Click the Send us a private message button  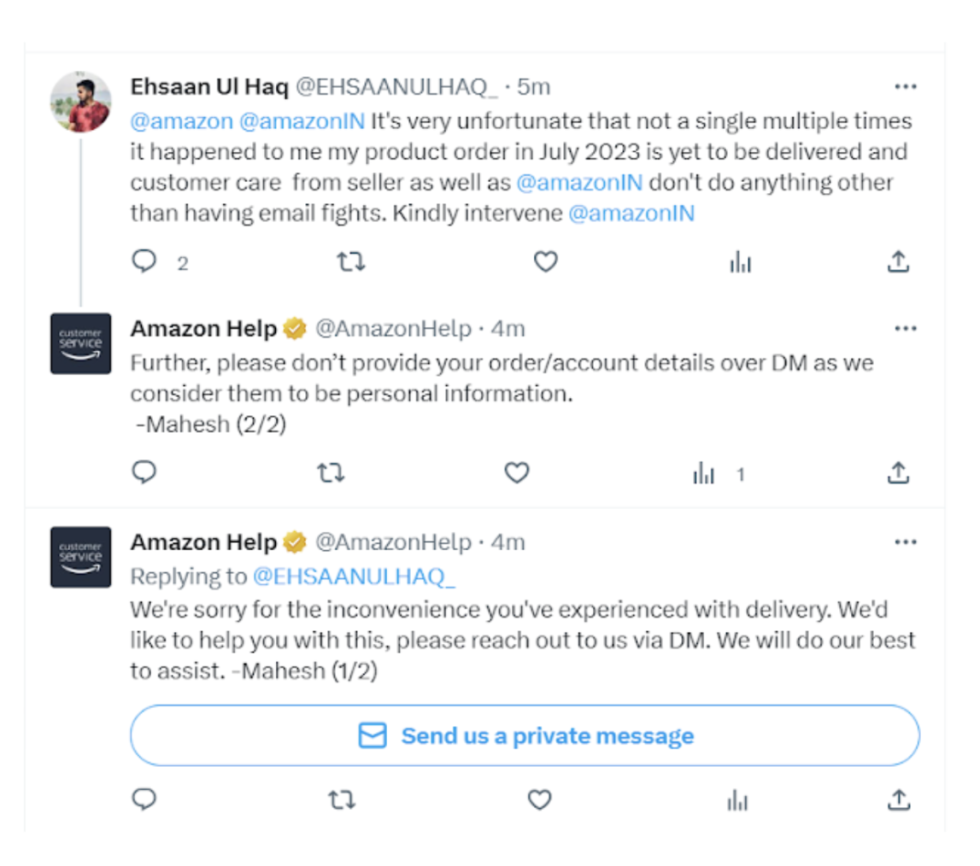coord(524,735)
